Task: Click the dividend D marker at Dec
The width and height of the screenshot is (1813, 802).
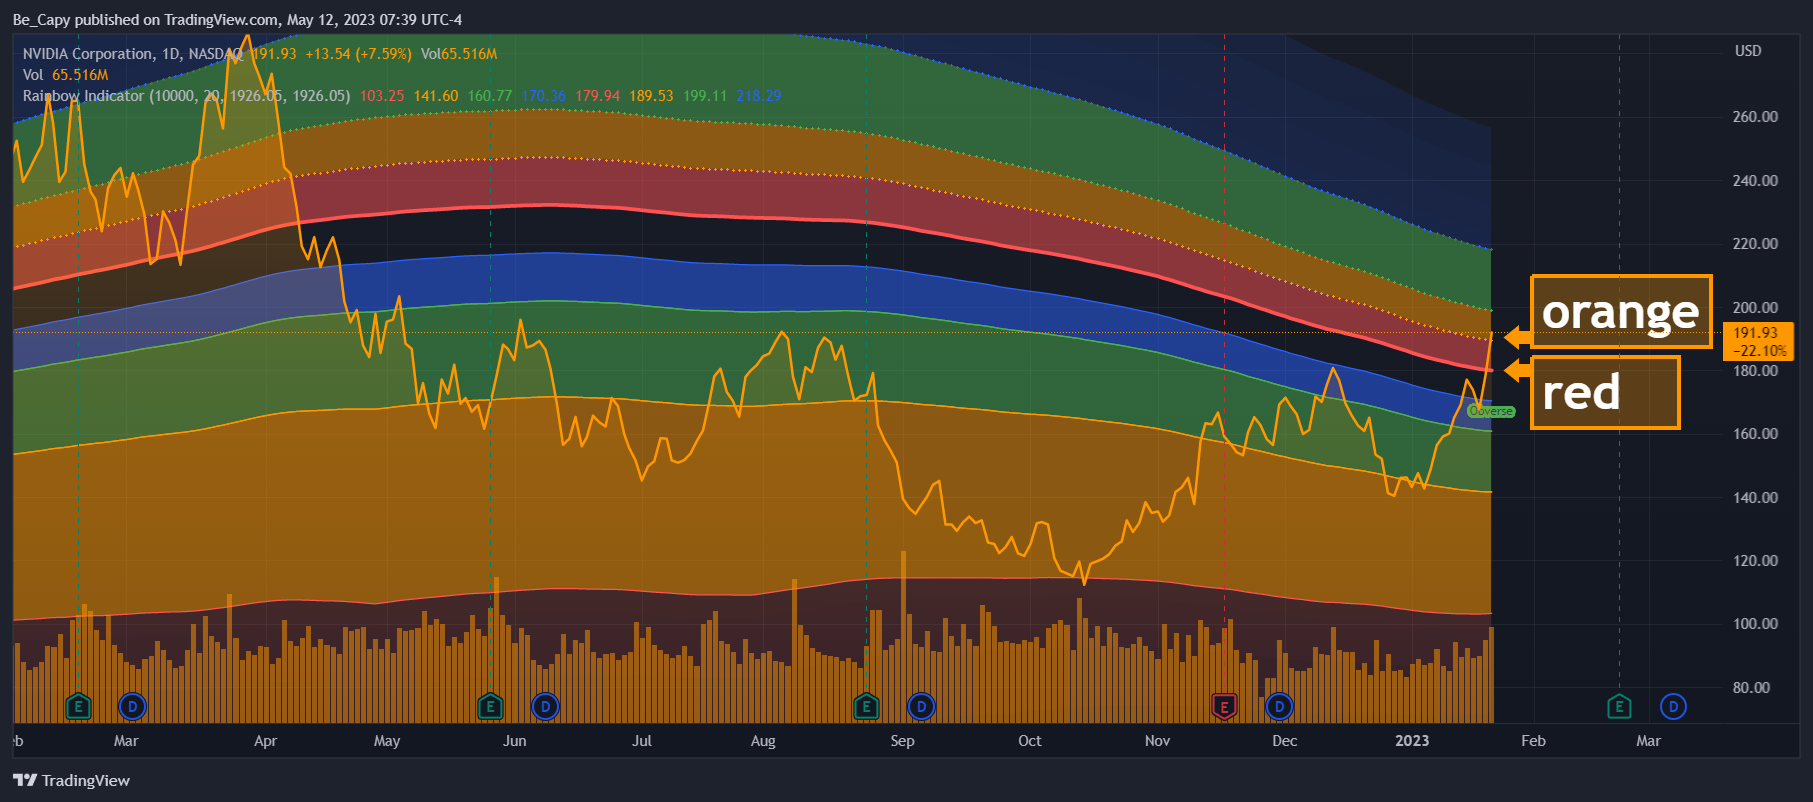Action: point(1279,707)
